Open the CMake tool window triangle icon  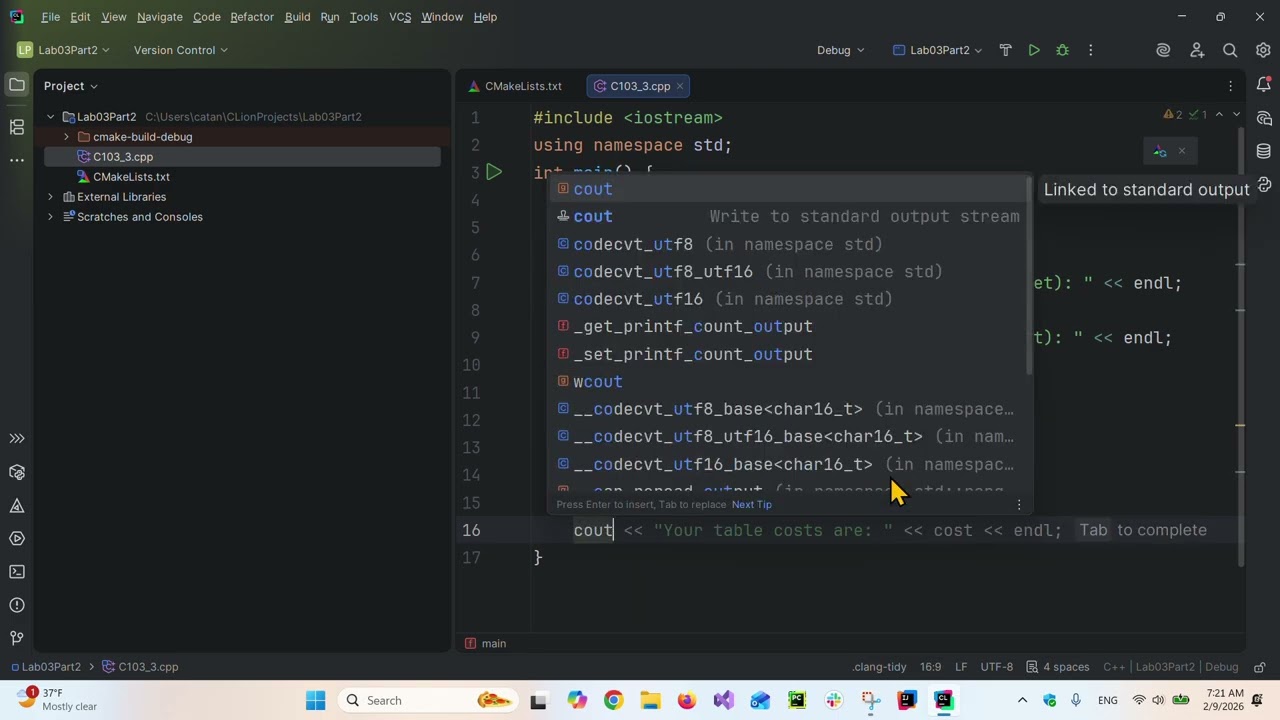(17, 505)
